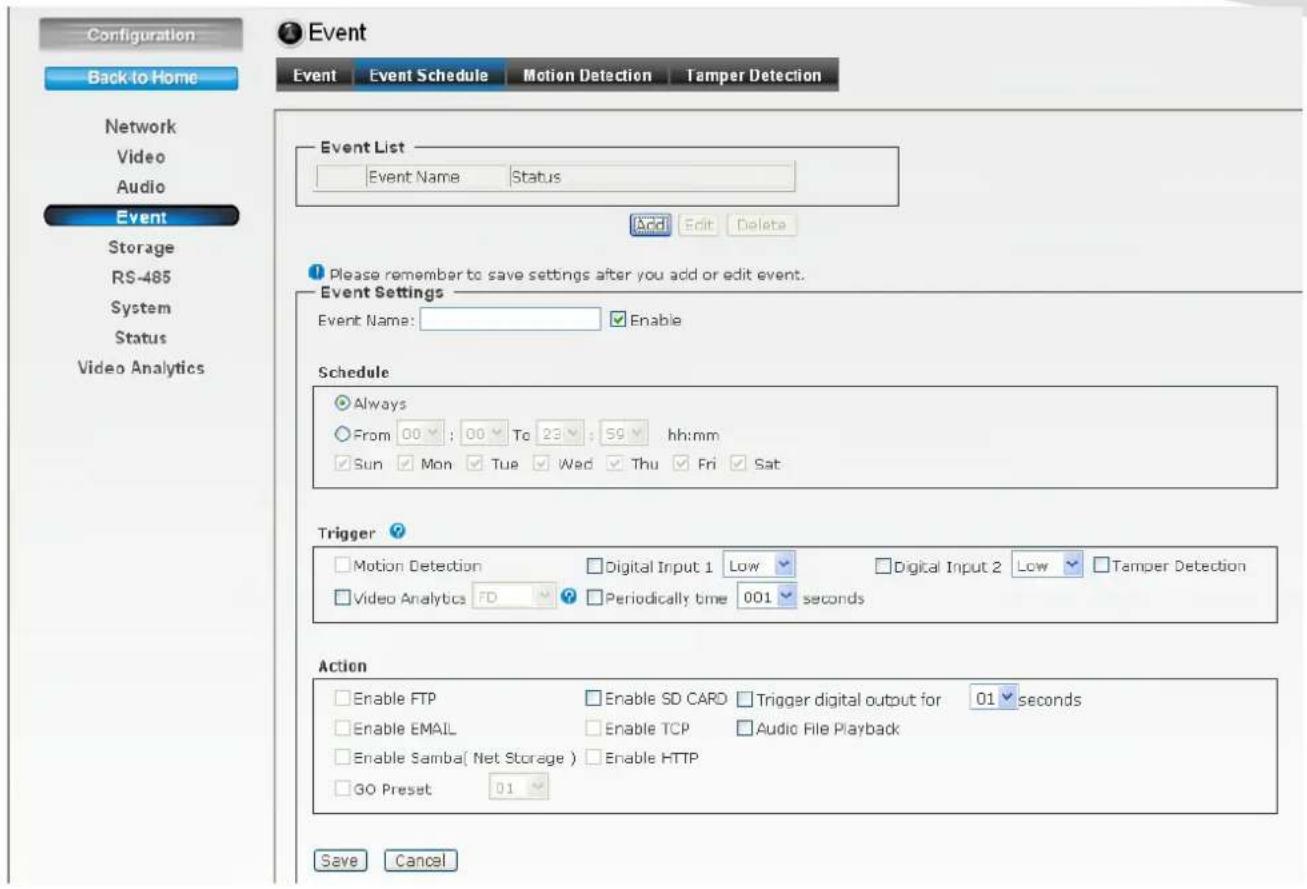Open System in the sidebar

click(x=141, y=307)
